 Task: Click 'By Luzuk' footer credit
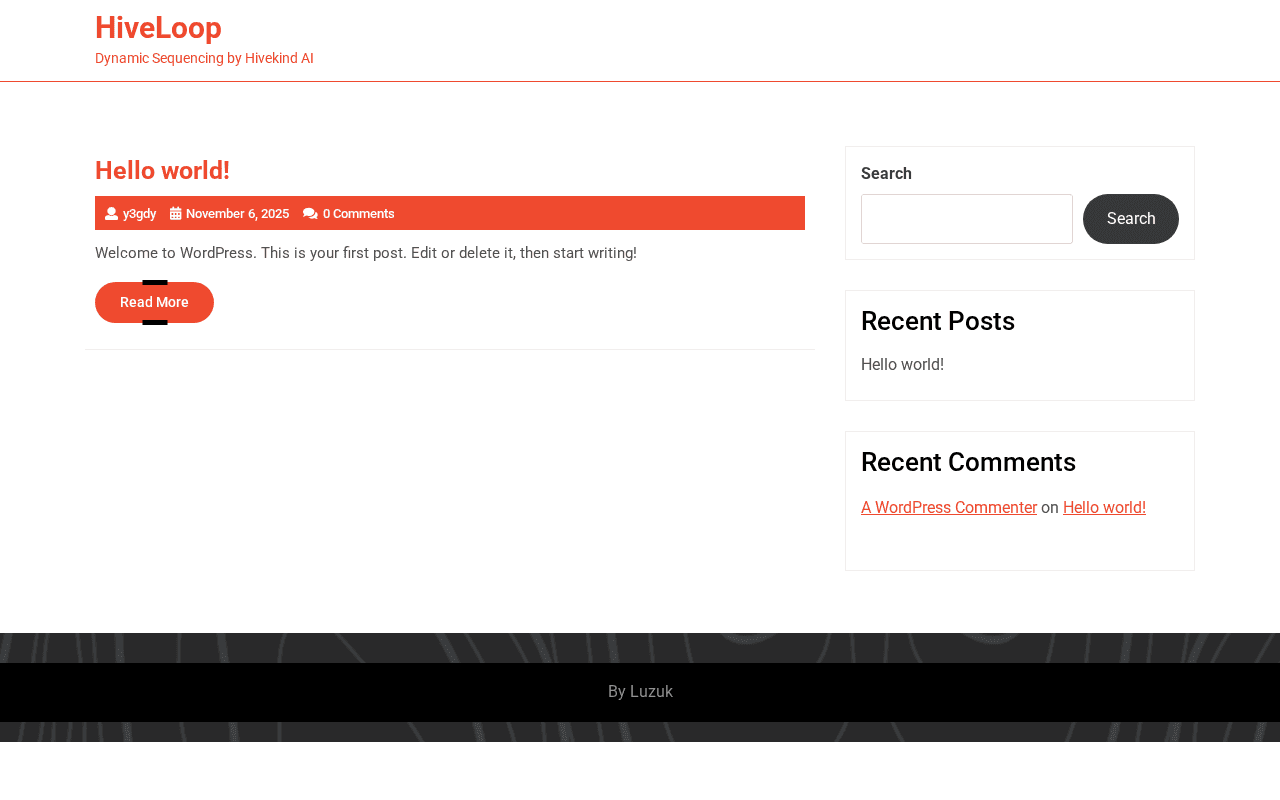pyautogui.click(x=640, y=692)
